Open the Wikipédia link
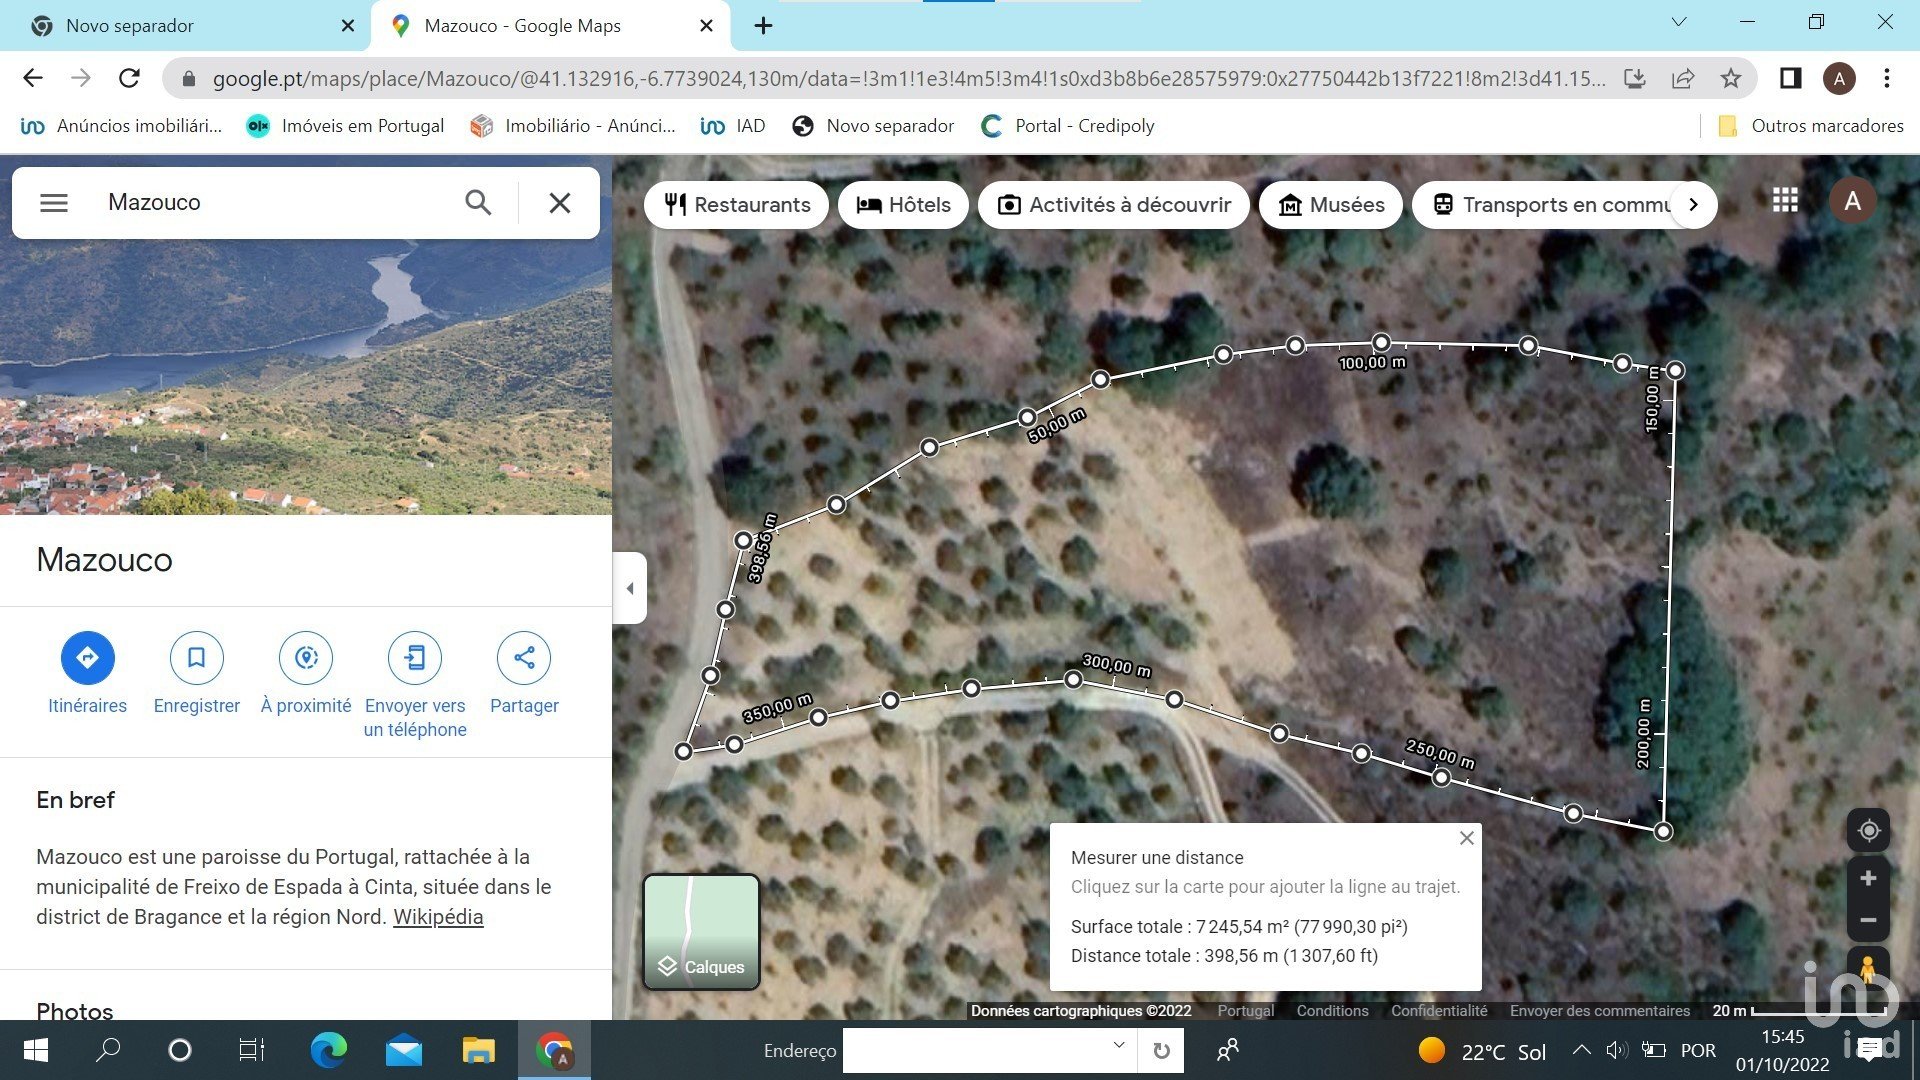1920x1080 pixels. point(438,917)
